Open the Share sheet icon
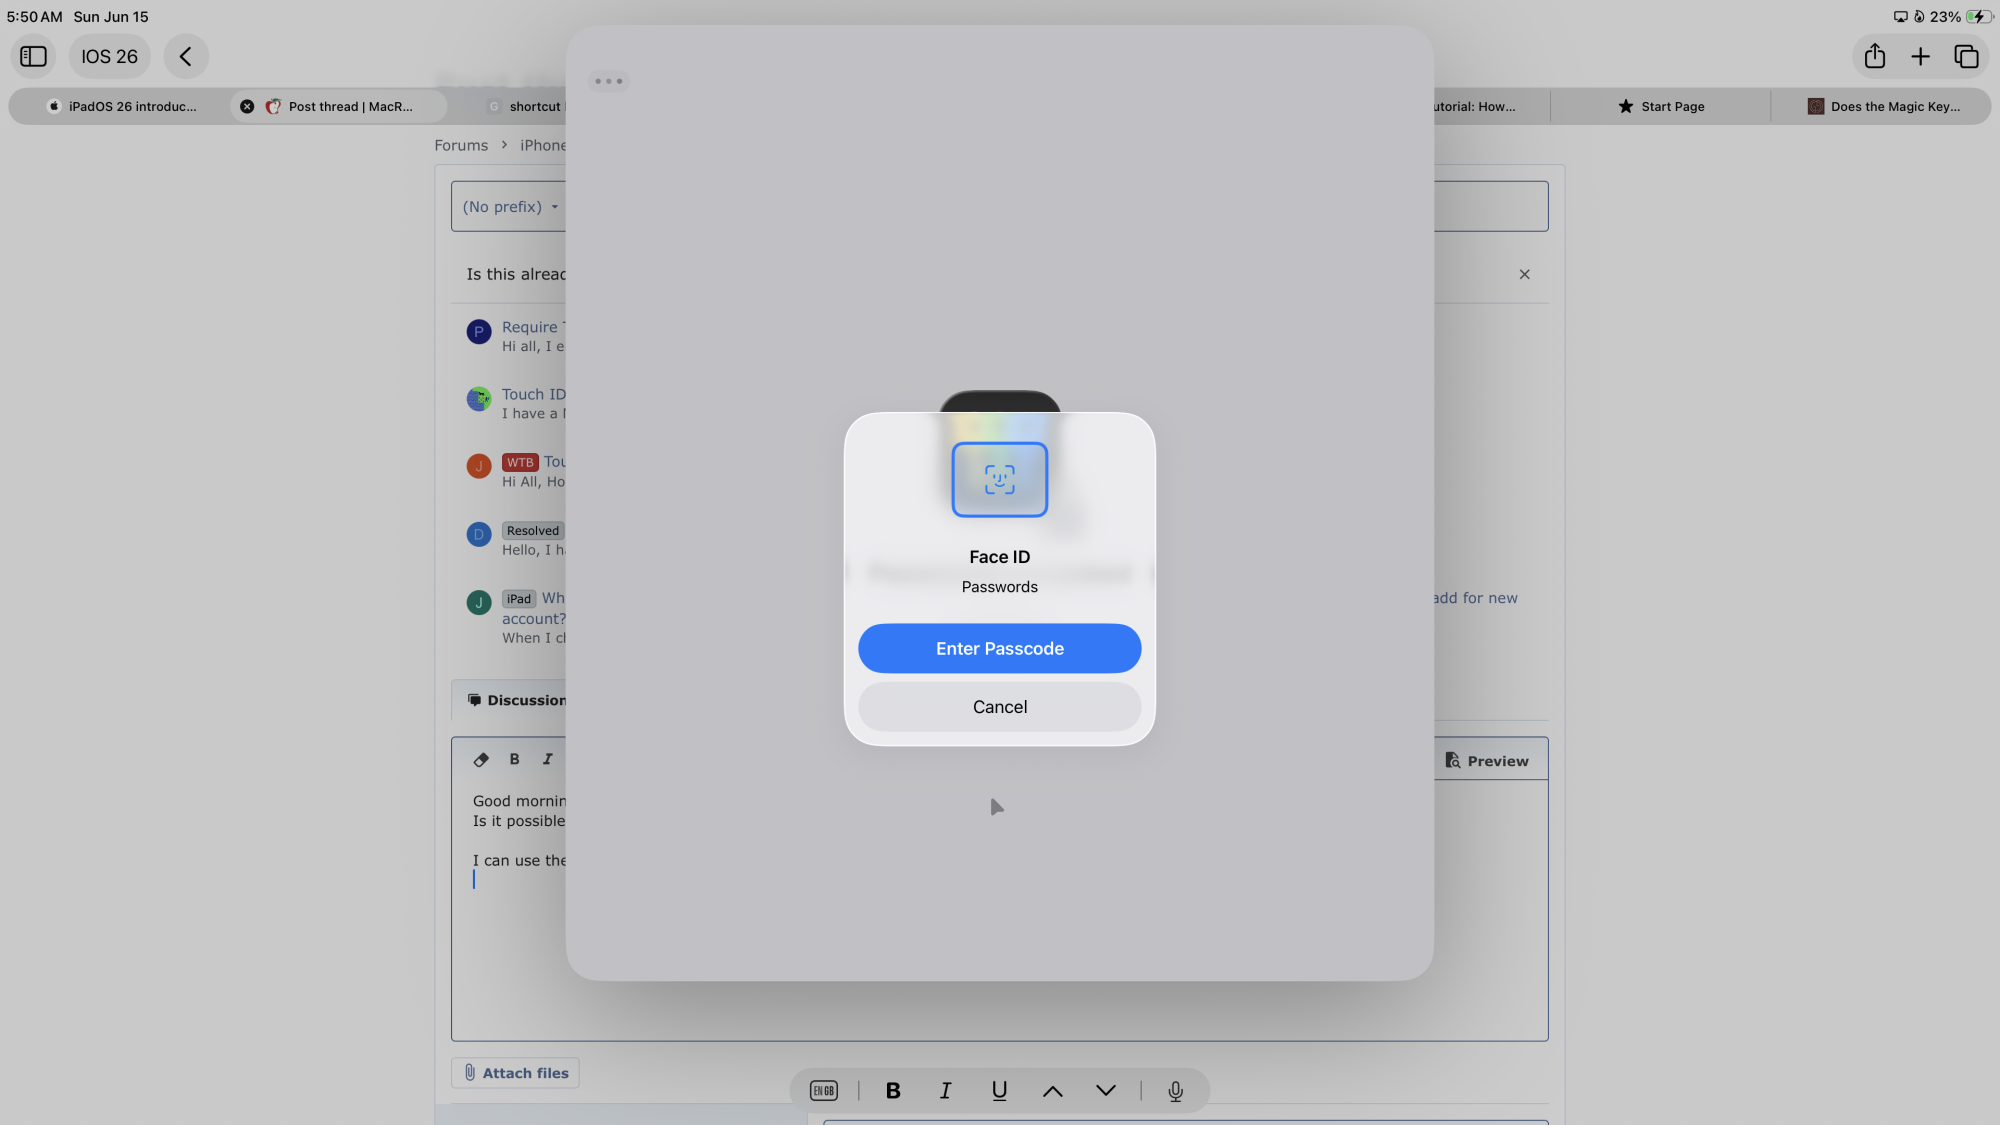Viewport: 2000px width, 1125px height. (x=1875, y=56)
